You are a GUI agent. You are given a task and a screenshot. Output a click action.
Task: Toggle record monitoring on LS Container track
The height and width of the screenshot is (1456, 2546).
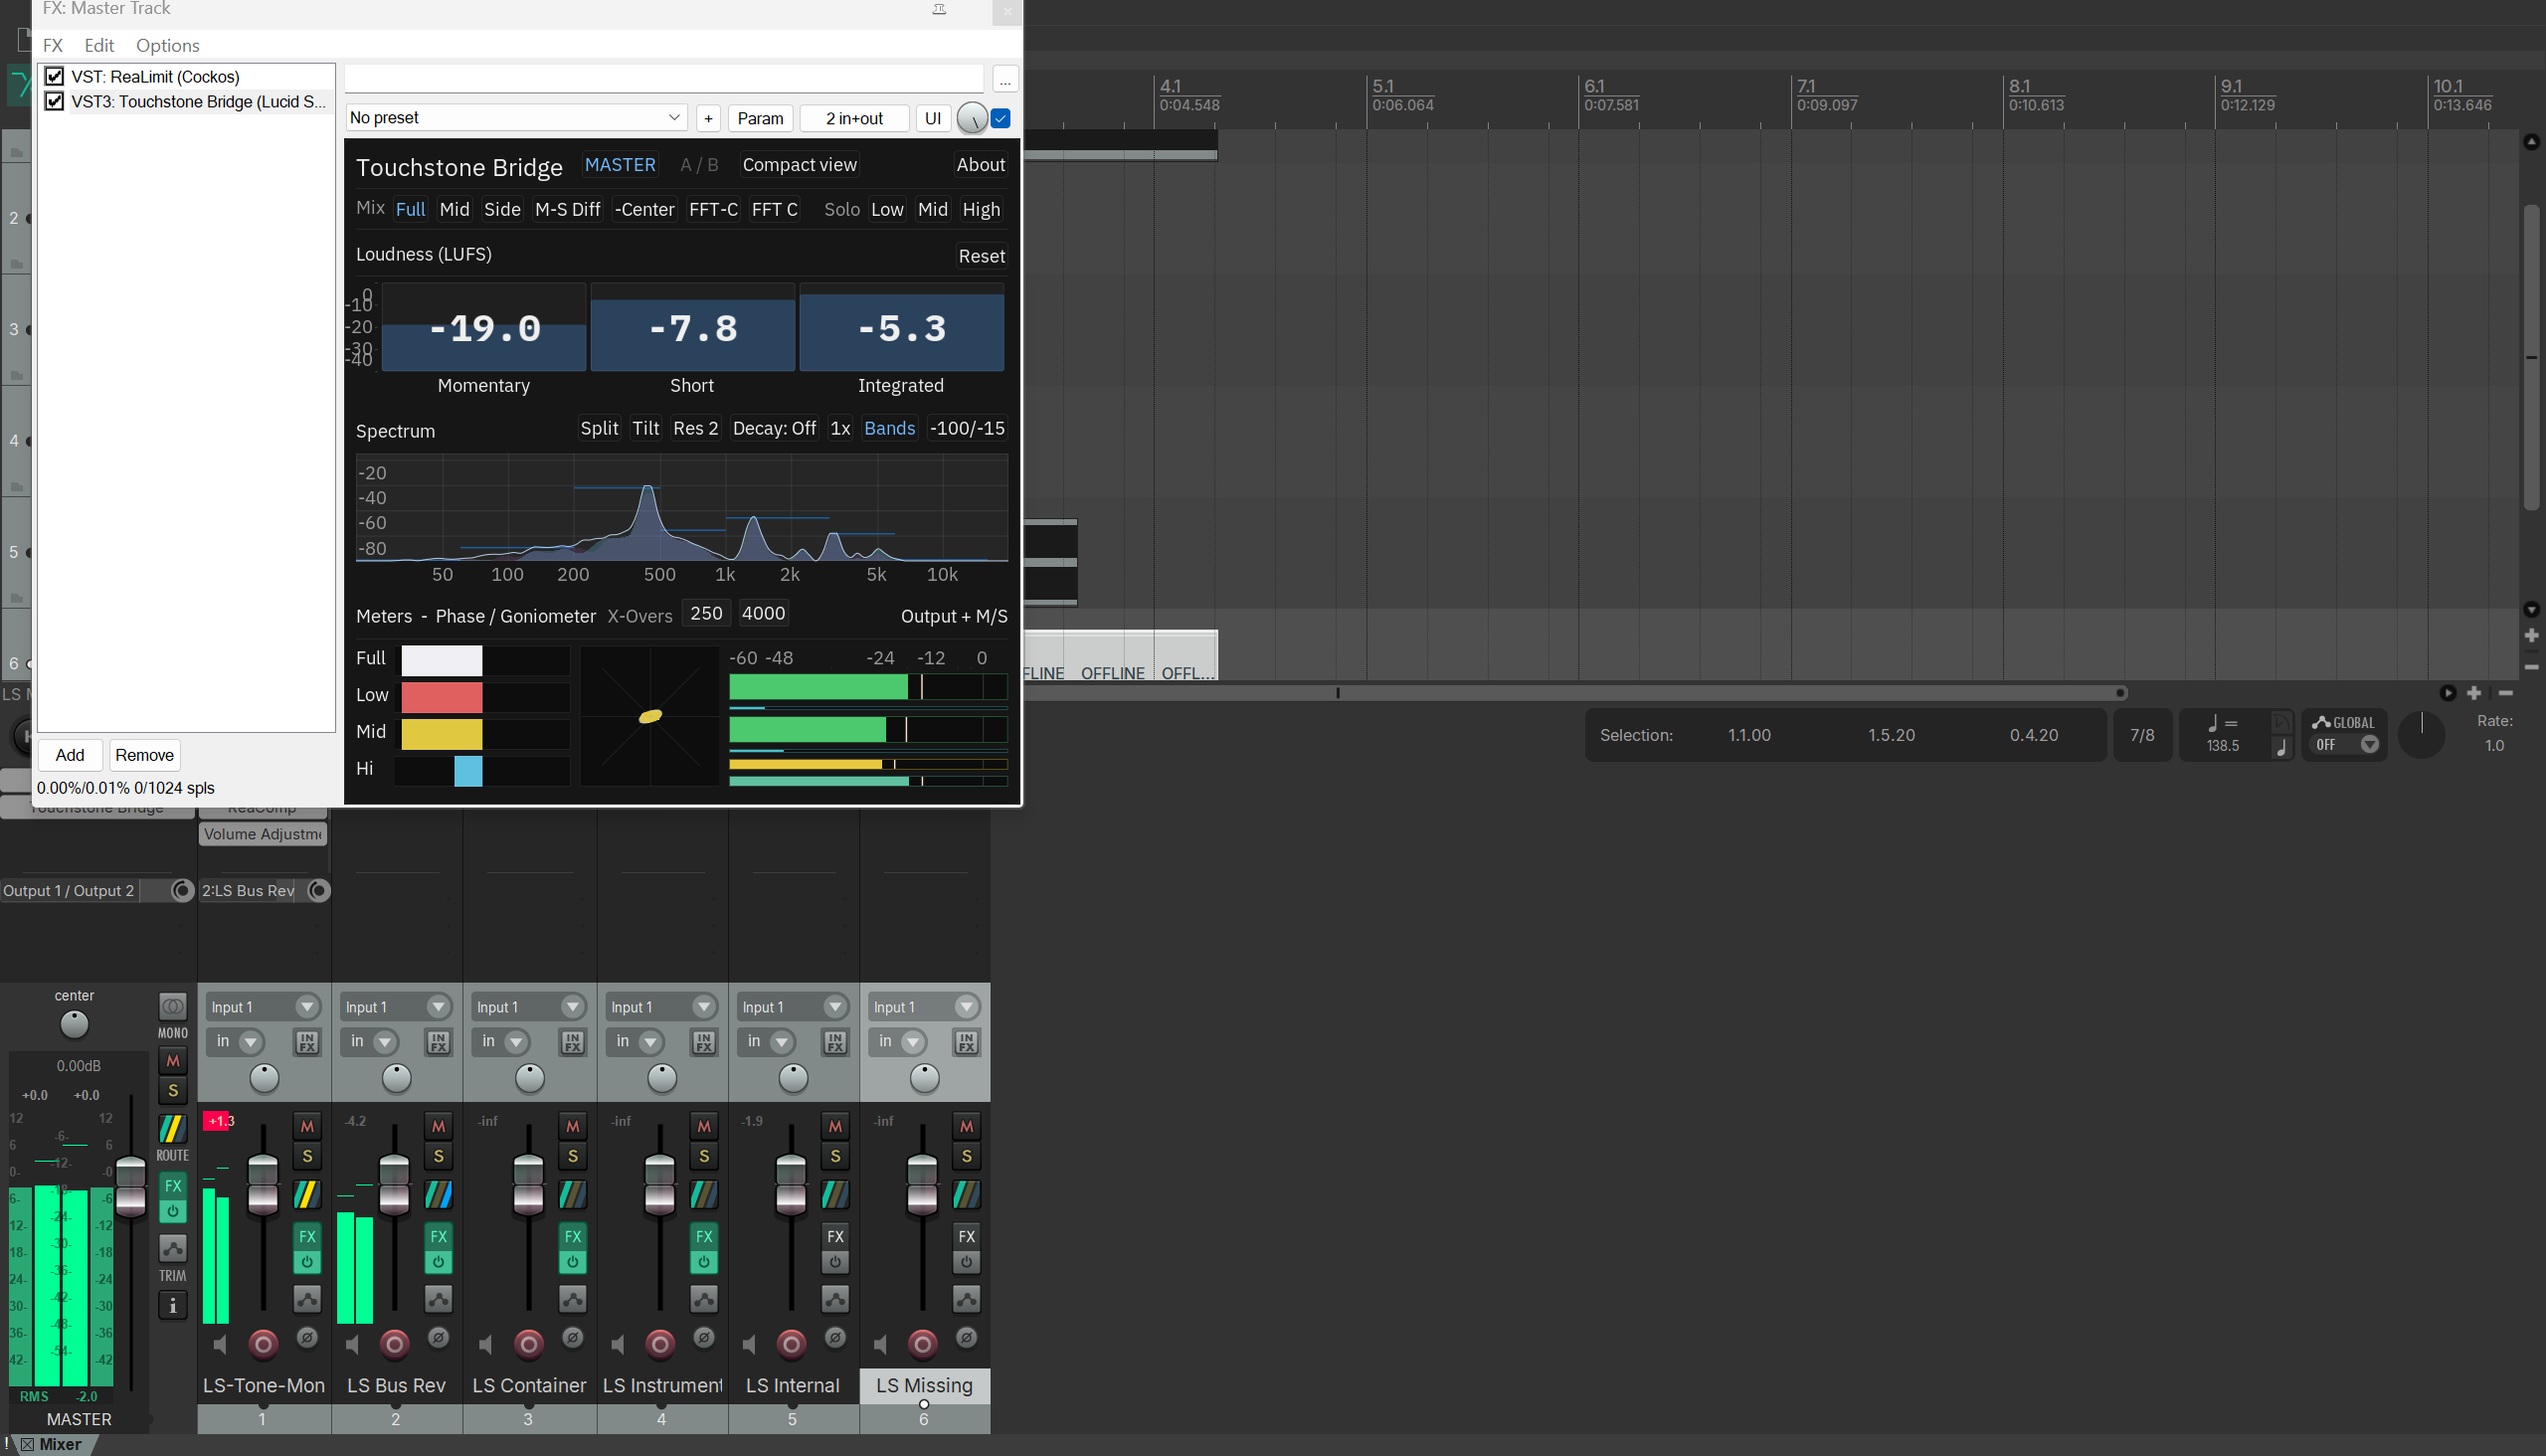pyautogui.click(x=485, y=1346)
